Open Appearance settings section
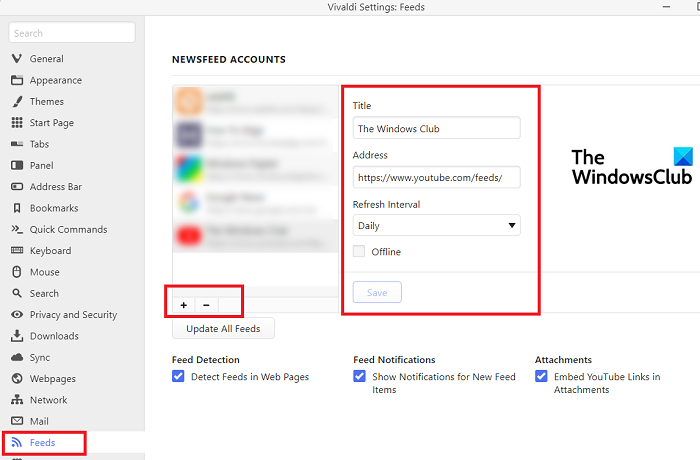Image resolution: width=700 pixels, height=460 pixels. click(x=56, y=80)
